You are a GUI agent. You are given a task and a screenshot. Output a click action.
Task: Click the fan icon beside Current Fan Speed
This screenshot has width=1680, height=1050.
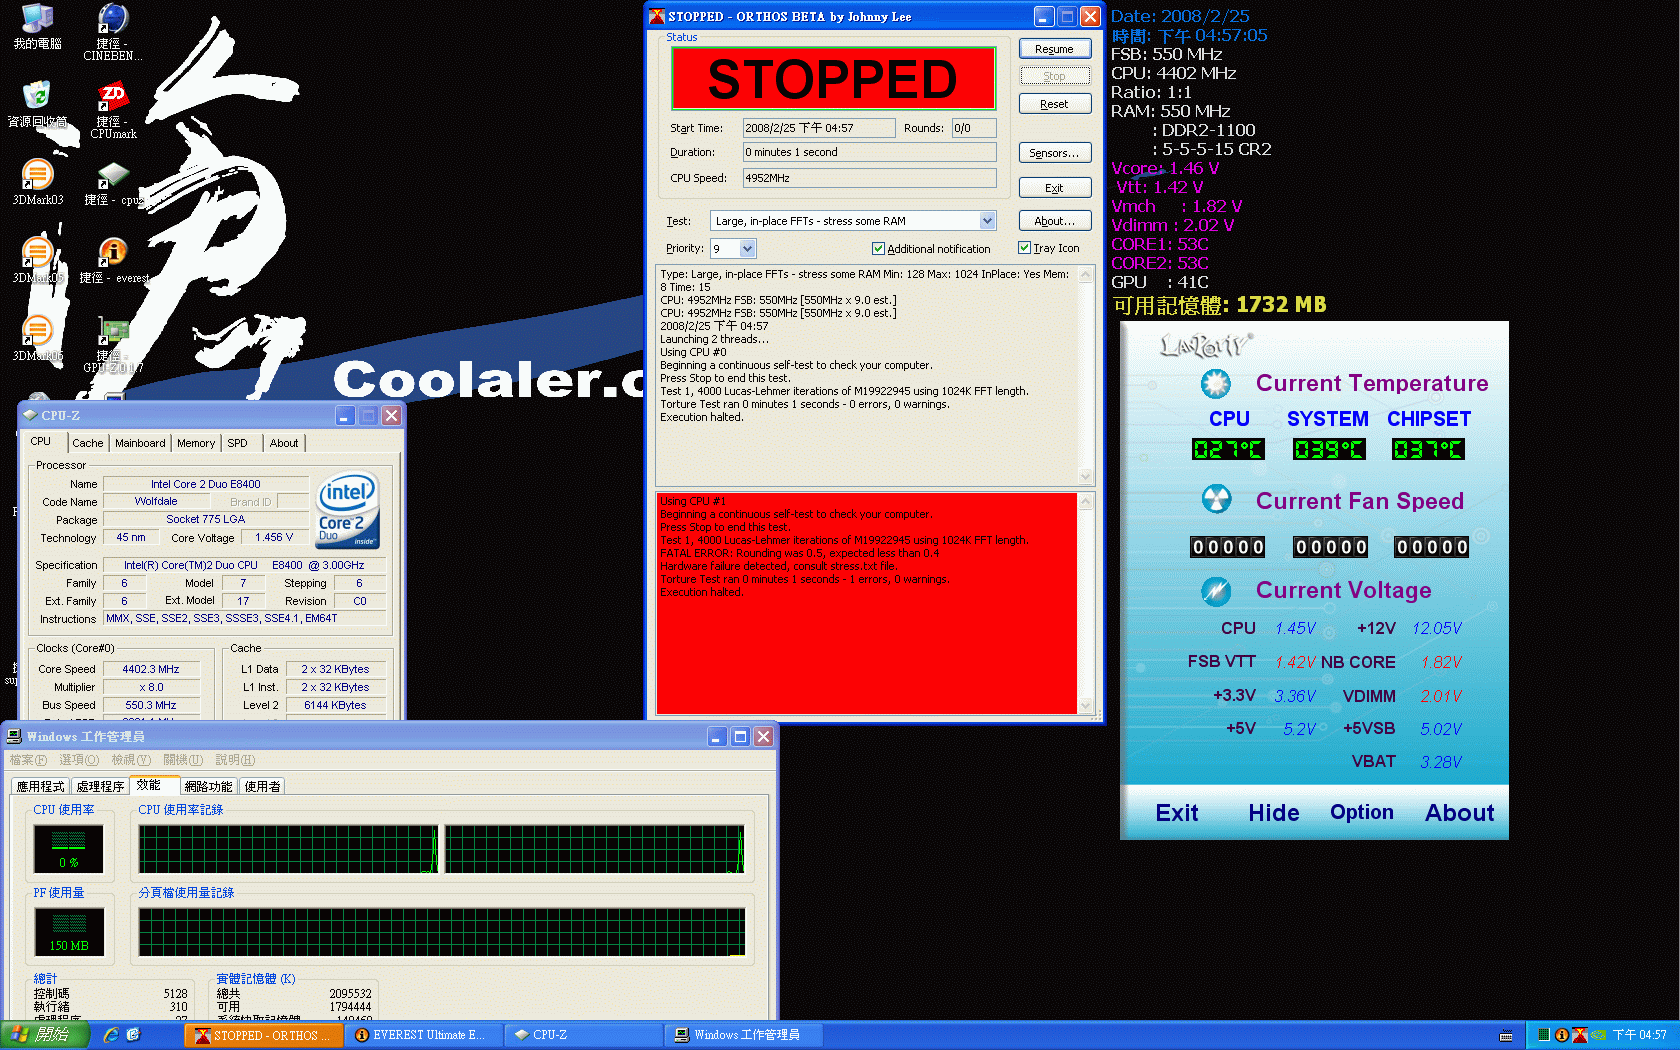point(1216,499)
